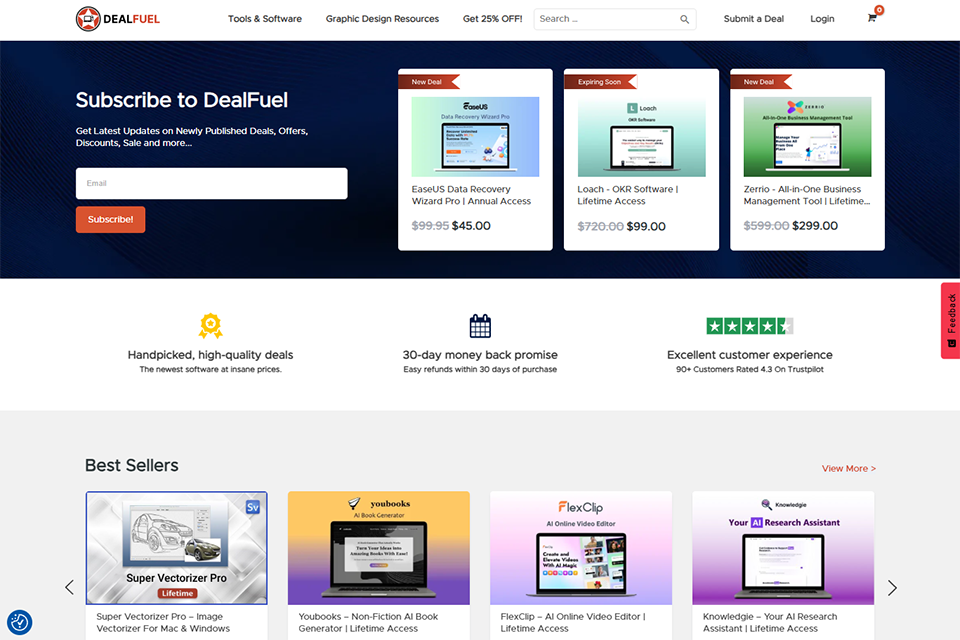960x640 pixels.
Task: Click the Best Sellers heading
Action: click(132, 465)
